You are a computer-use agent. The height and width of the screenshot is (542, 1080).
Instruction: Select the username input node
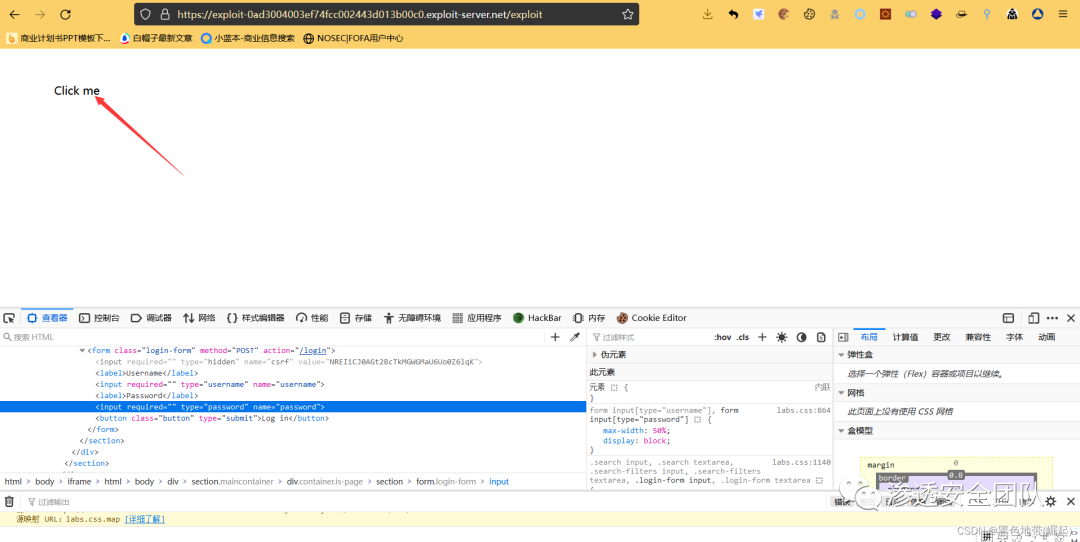(210, 384)
